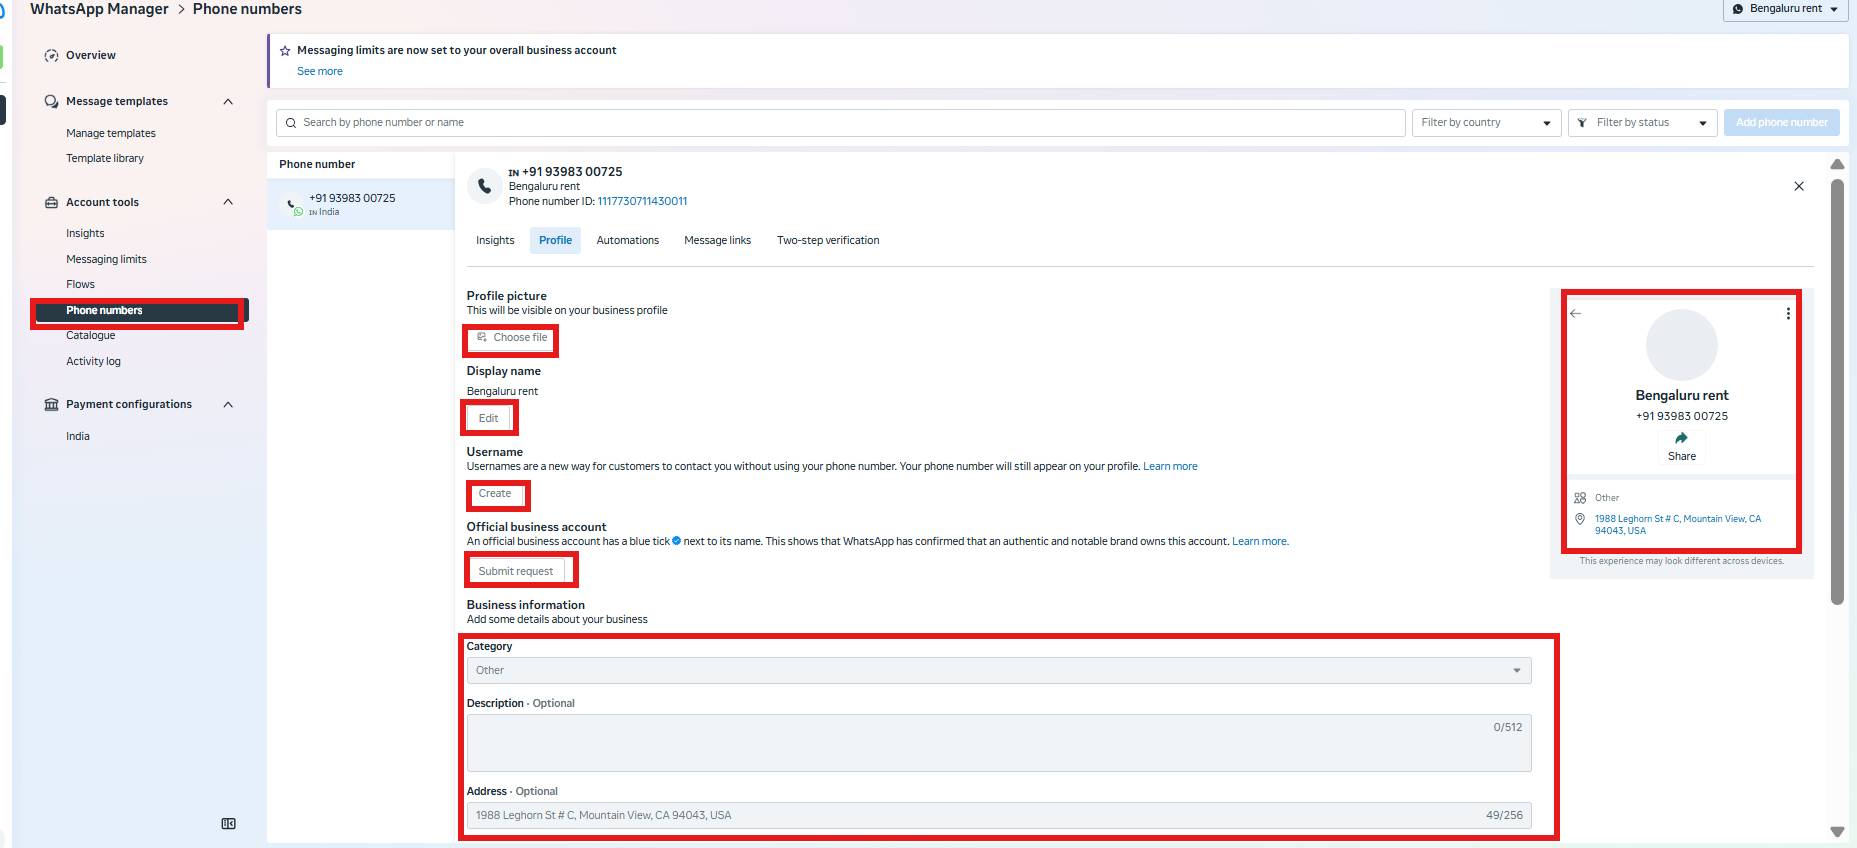This screenshot has width=1857, height=848.
Task: Select +91 93983 00725 in phone list
Action: pos(360,204)
